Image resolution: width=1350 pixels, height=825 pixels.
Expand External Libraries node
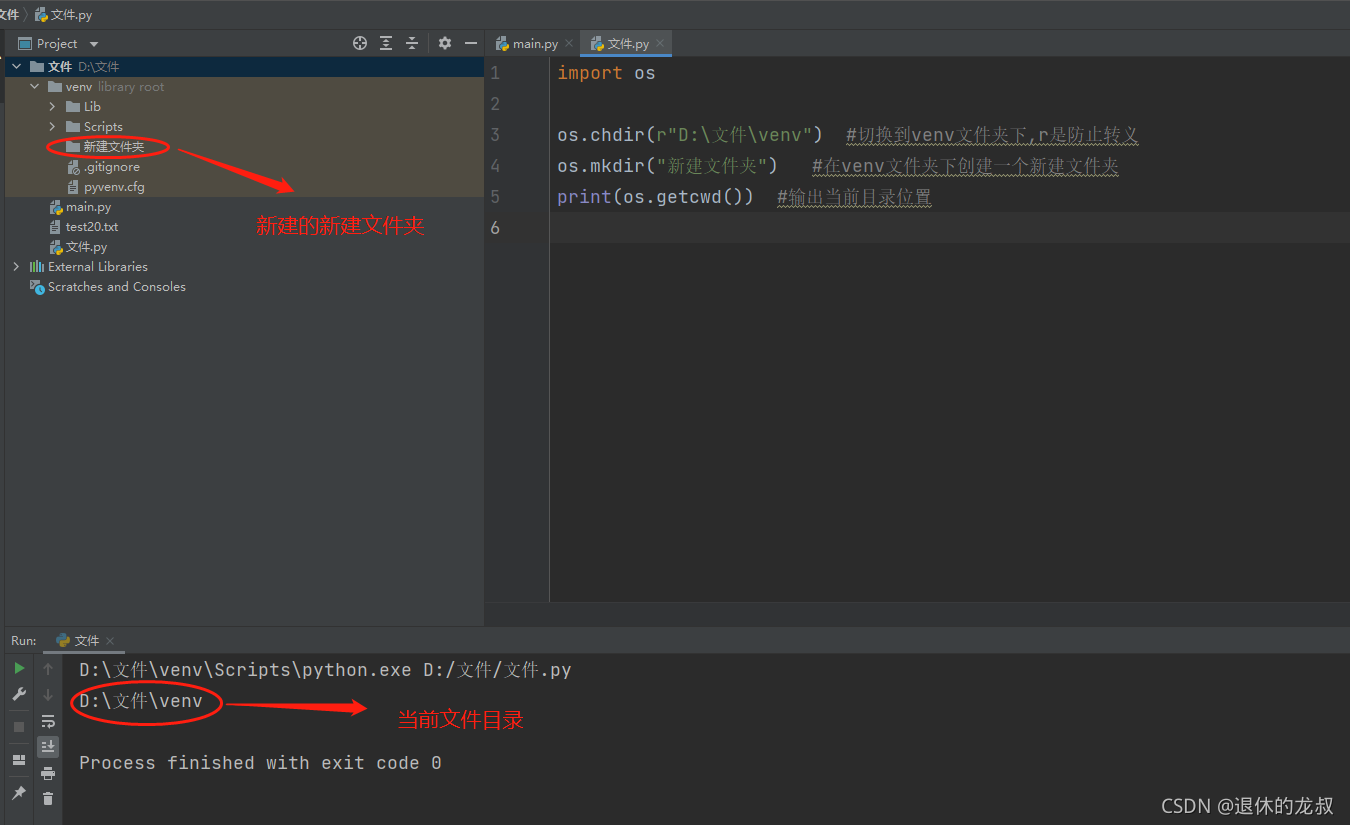pos(16,267)
